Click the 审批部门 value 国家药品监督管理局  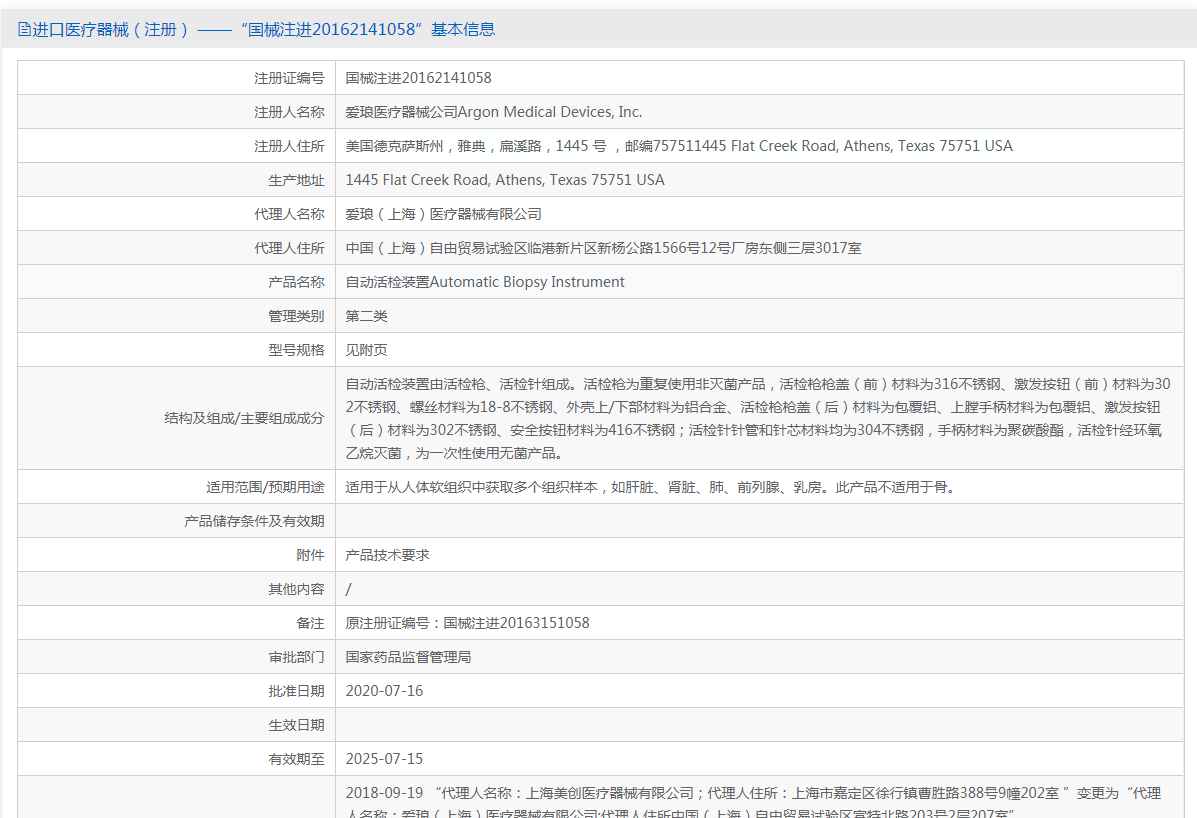[408, 657]
